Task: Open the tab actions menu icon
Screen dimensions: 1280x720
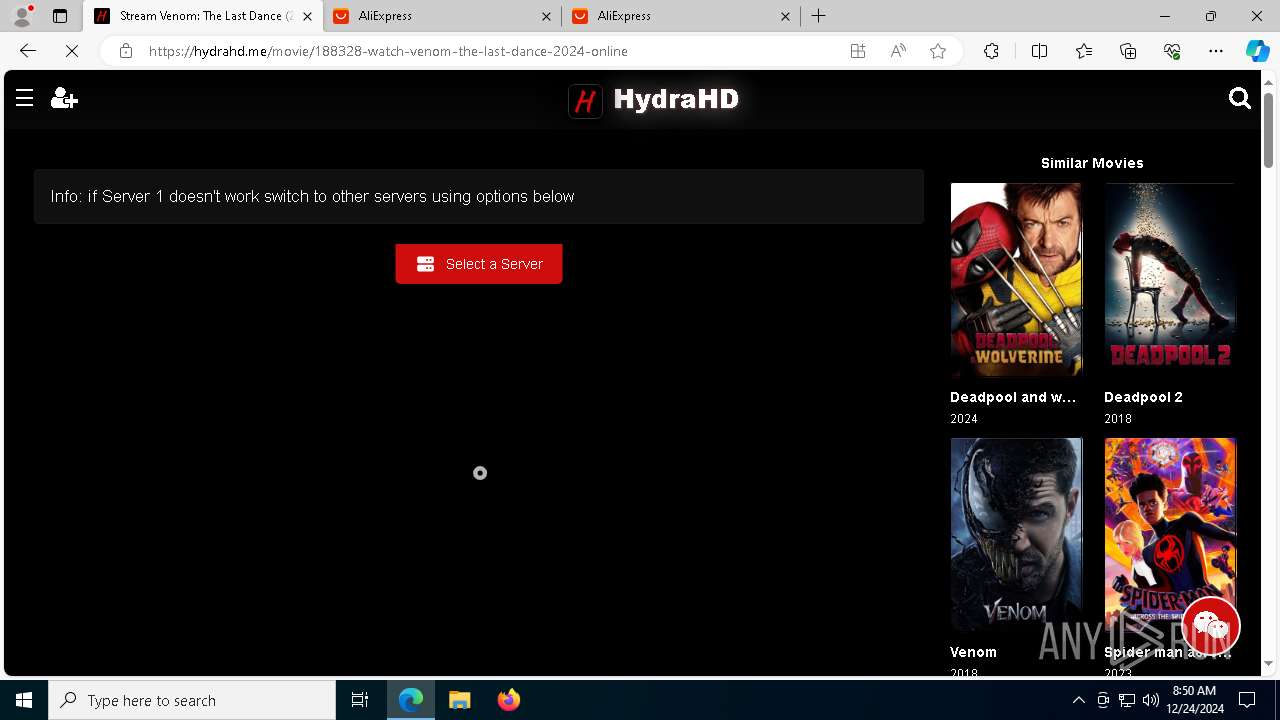Action: coord(60,16)
